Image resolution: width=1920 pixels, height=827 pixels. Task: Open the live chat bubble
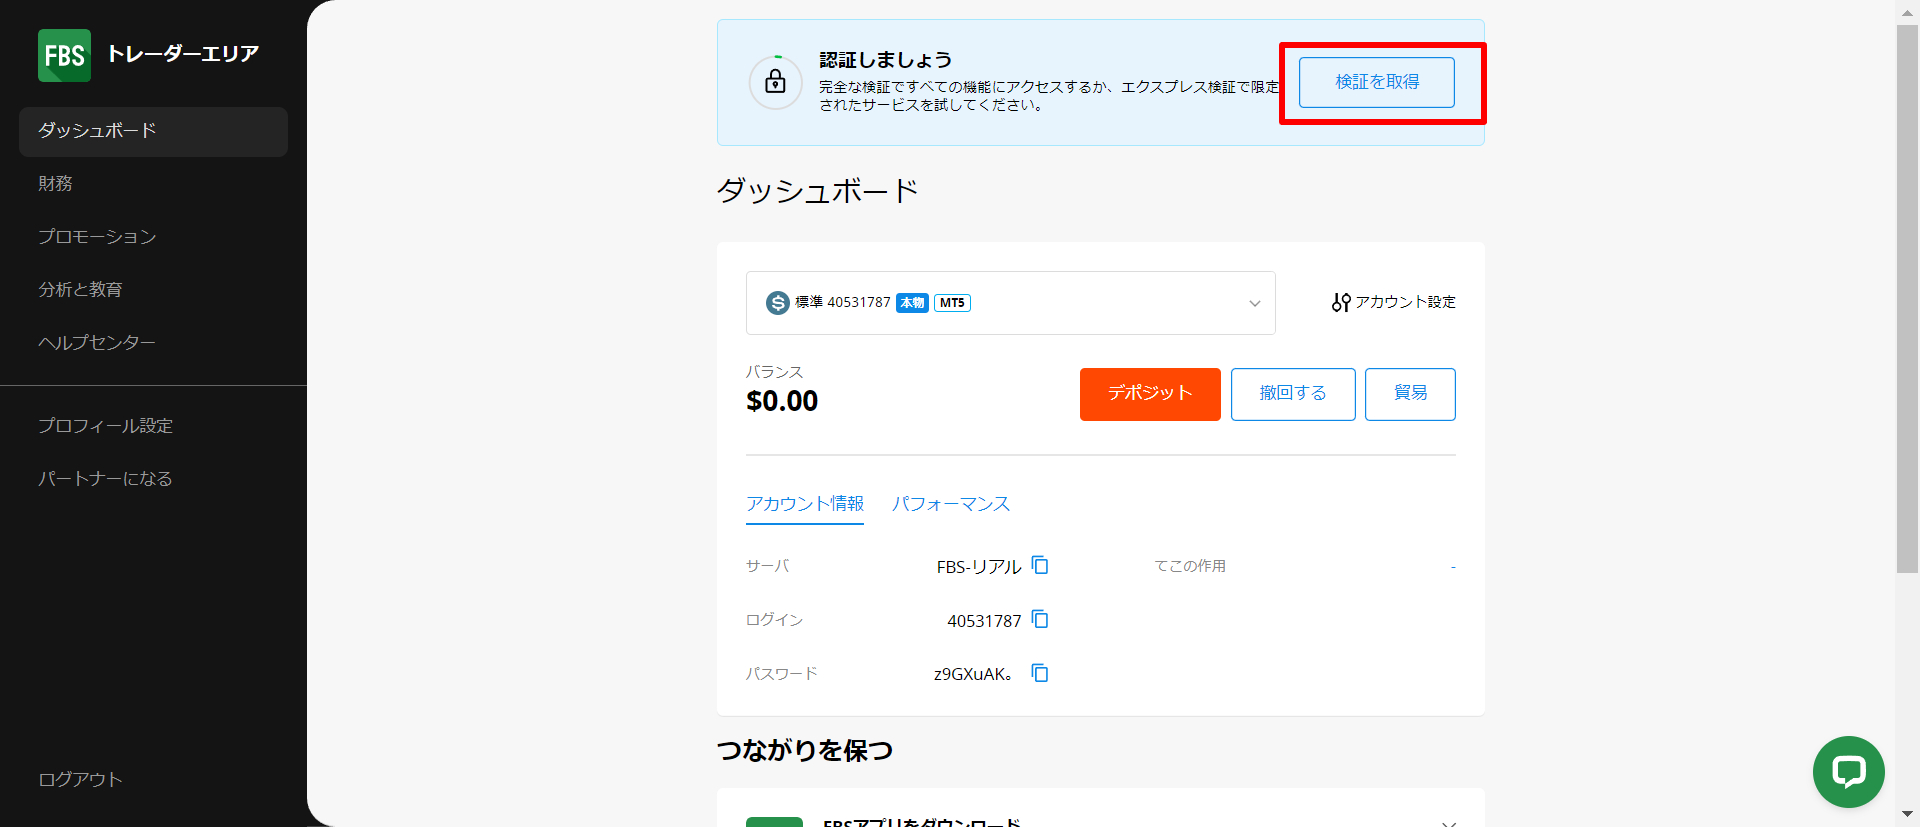point(1848,772)
